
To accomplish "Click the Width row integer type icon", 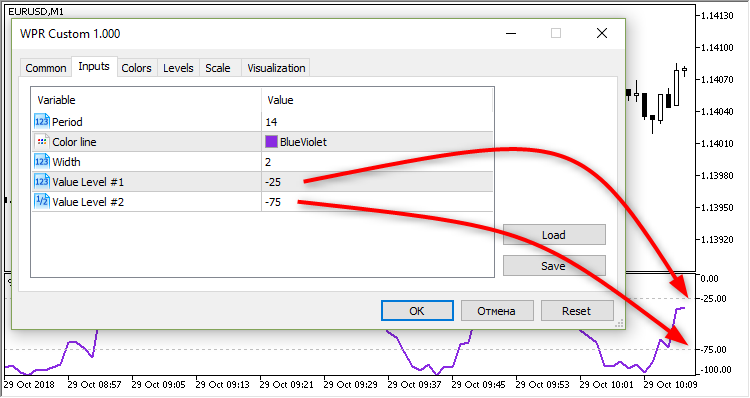I will [x=42, y=162].
